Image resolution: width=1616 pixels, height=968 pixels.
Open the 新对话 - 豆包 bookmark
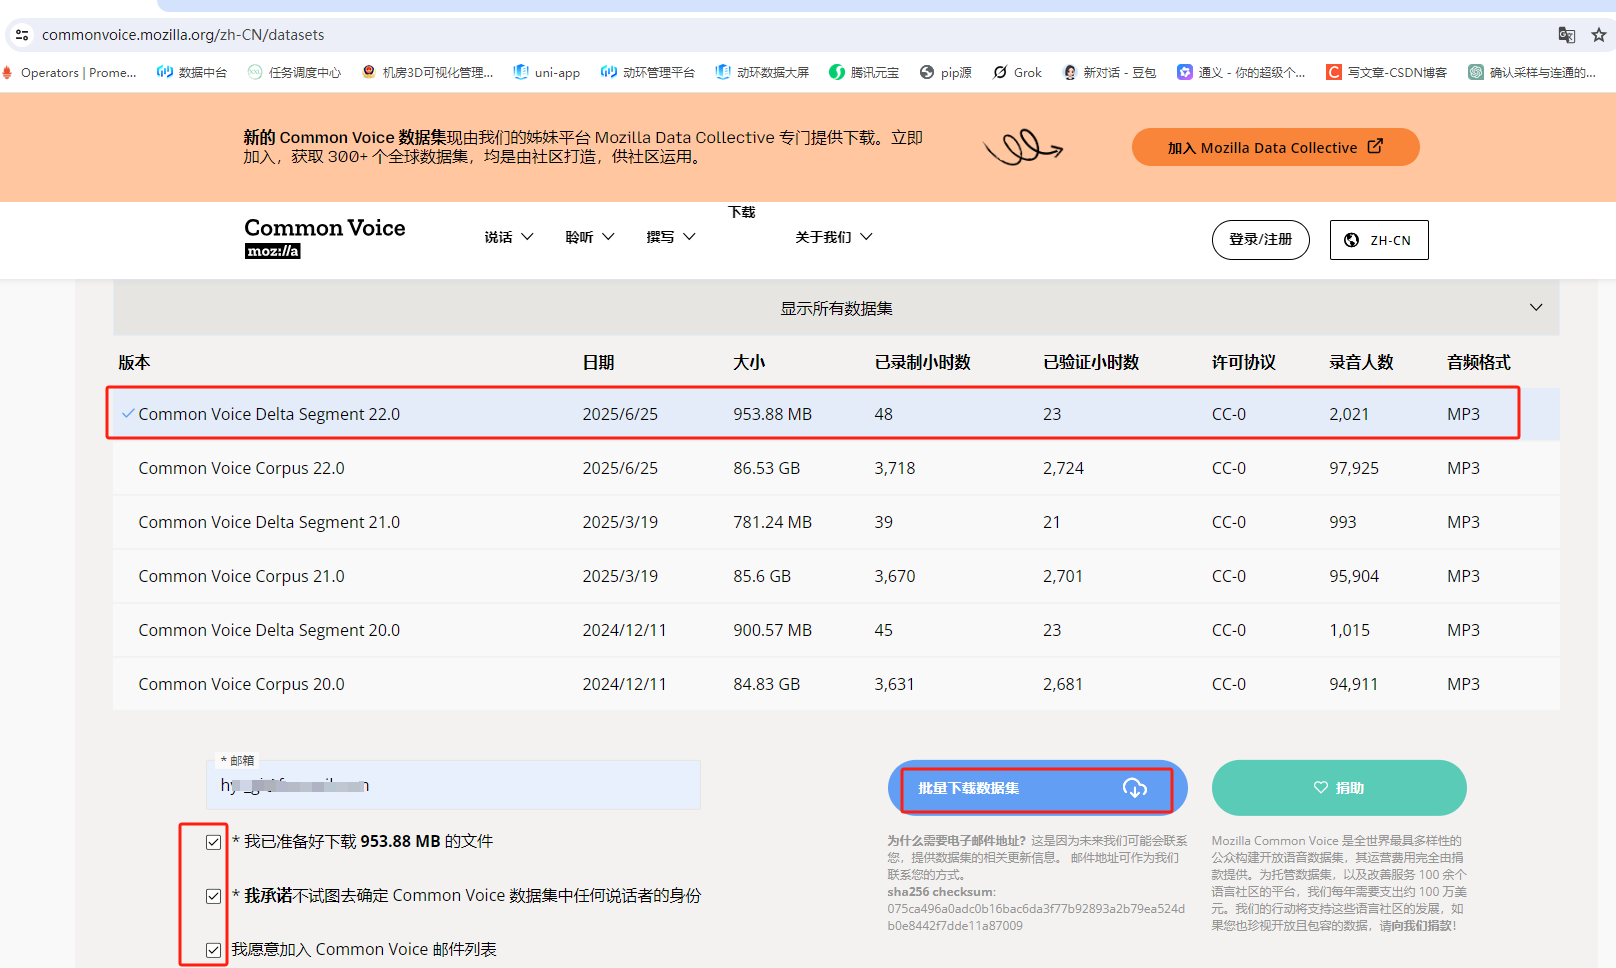click(x=1110, y=72)
